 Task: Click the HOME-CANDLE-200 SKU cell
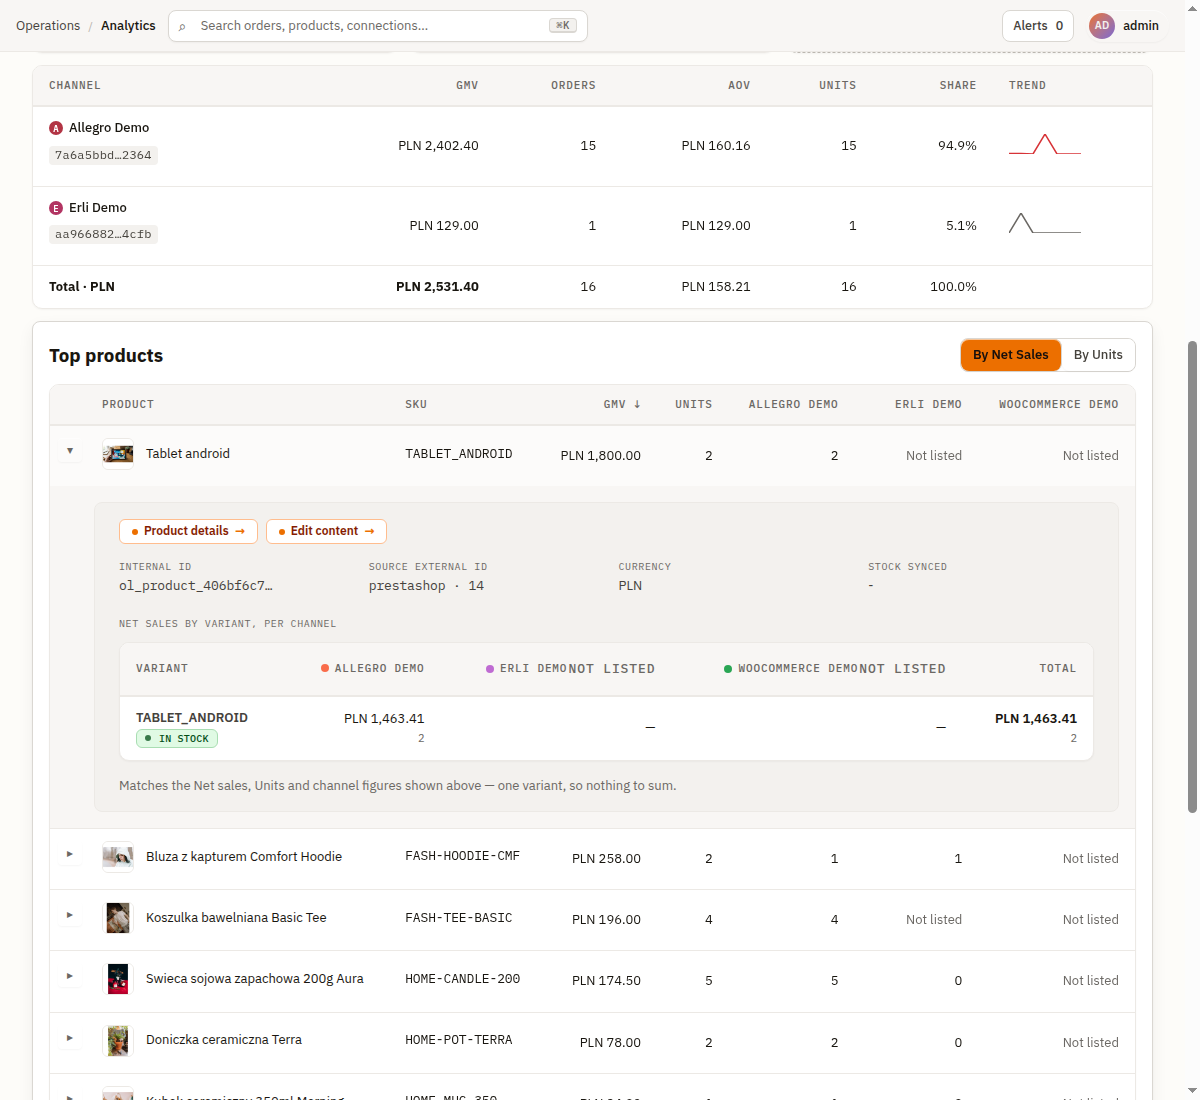463,979
